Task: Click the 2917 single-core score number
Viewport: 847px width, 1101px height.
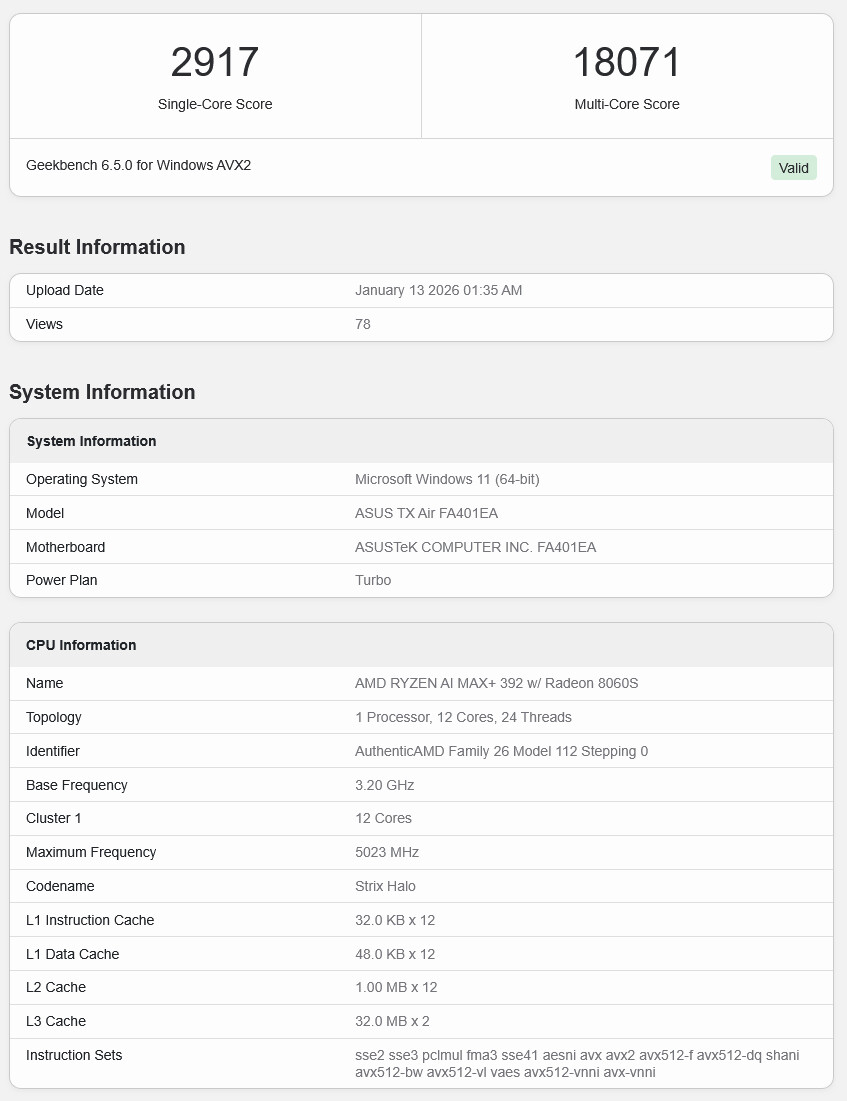Action: coord(215,62)
